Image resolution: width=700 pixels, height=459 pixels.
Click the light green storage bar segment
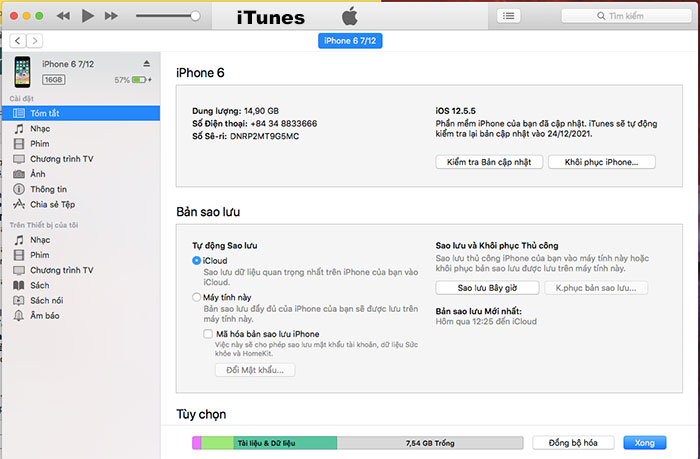point(217,443)
